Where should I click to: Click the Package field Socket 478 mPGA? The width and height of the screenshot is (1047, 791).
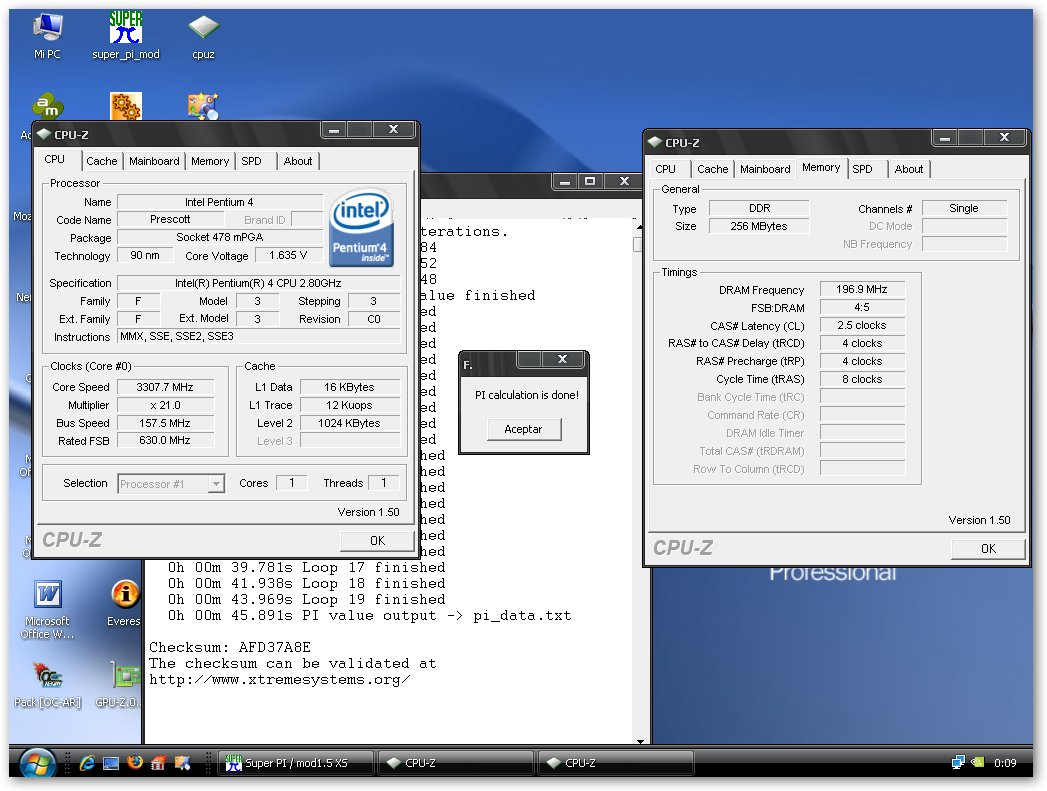(x=220, y=238)
